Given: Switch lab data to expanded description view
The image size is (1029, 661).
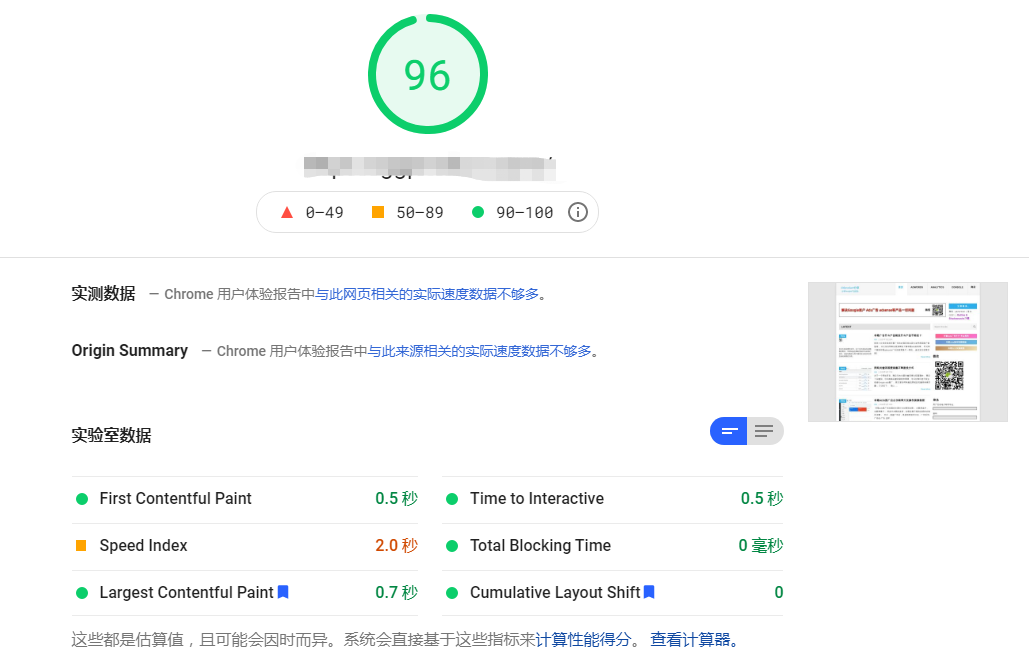Looking at the screenshot, I should (x=765, y=431).
